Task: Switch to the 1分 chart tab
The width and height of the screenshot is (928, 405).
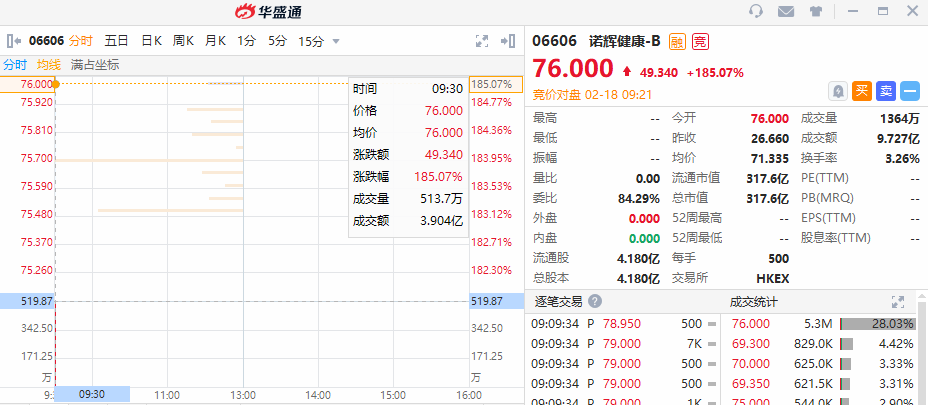Action: pos(247,41)
